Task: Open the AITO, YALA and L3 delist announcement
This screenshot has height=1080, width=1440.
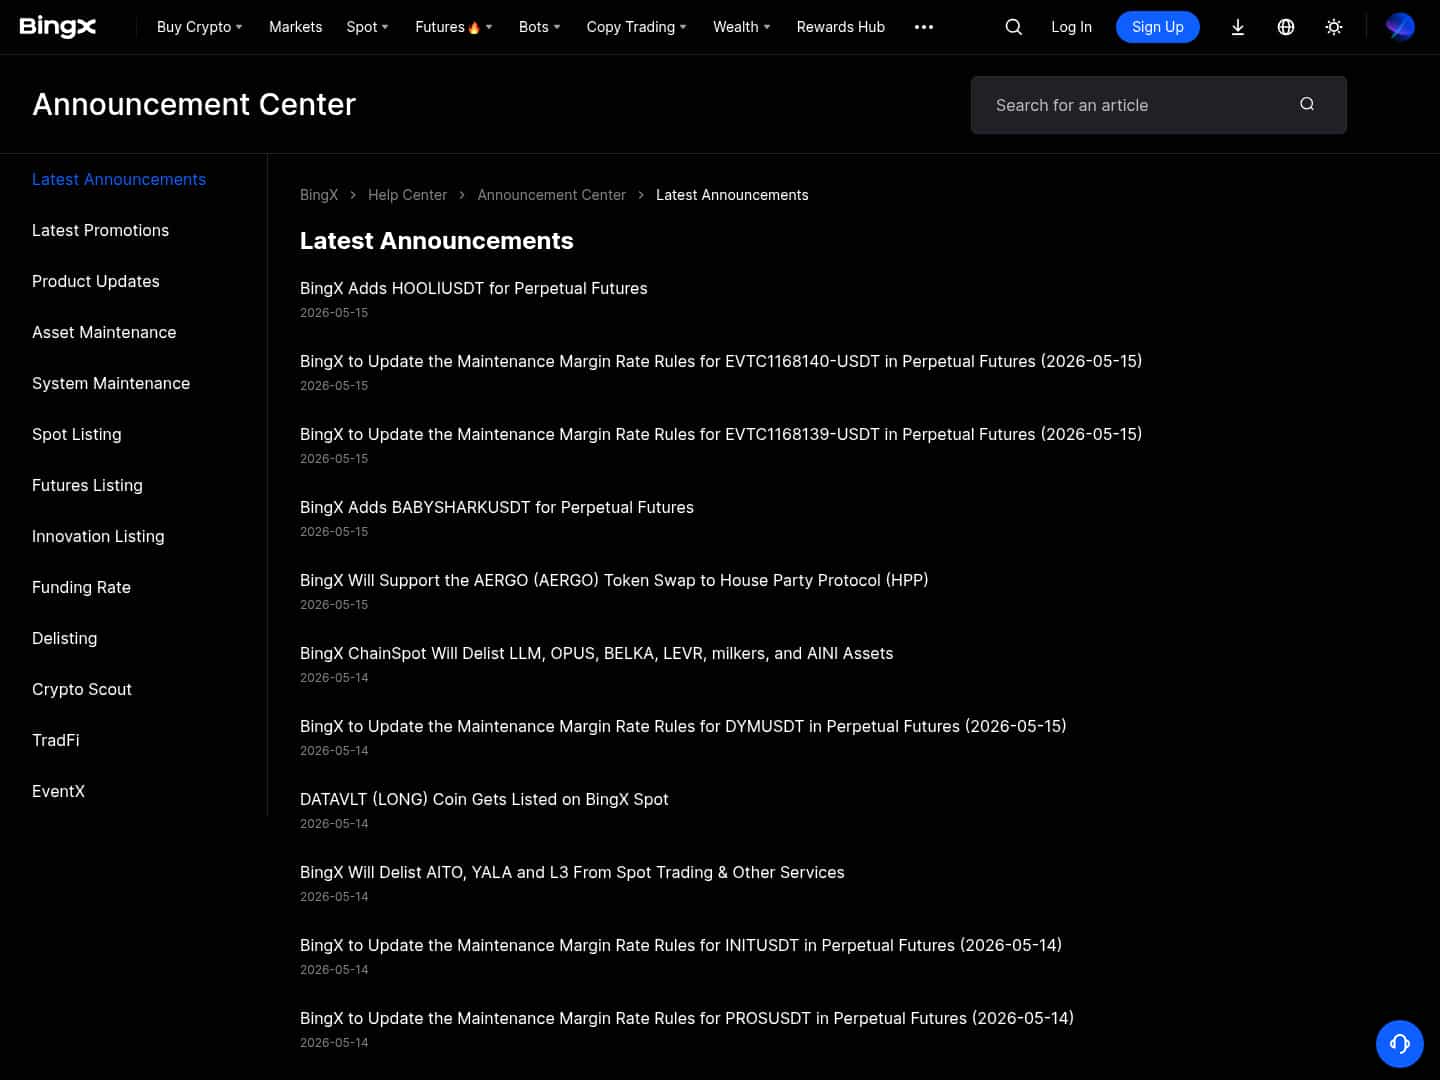Action: [x=572, y=872]
